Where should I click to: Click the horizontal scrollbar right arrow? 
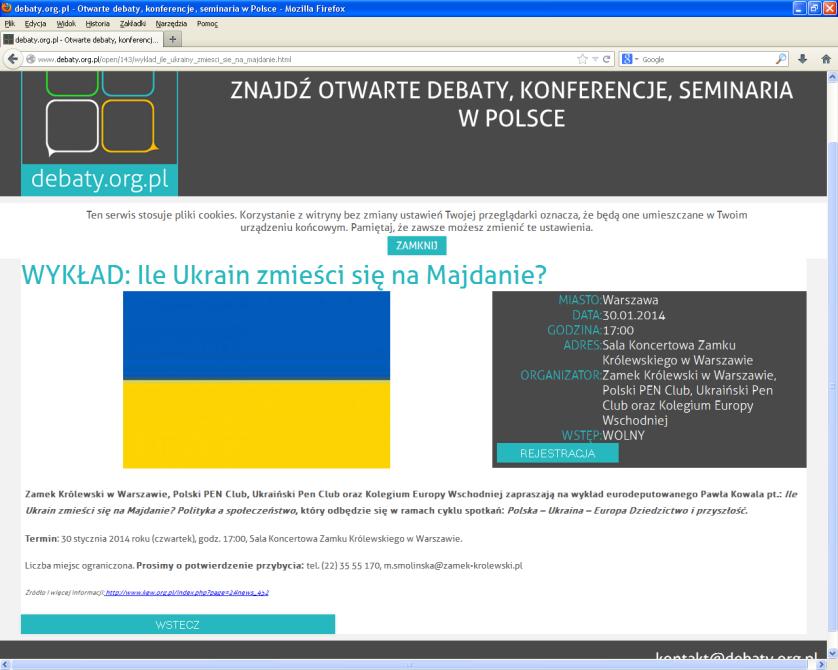click(x=822, y=665)
